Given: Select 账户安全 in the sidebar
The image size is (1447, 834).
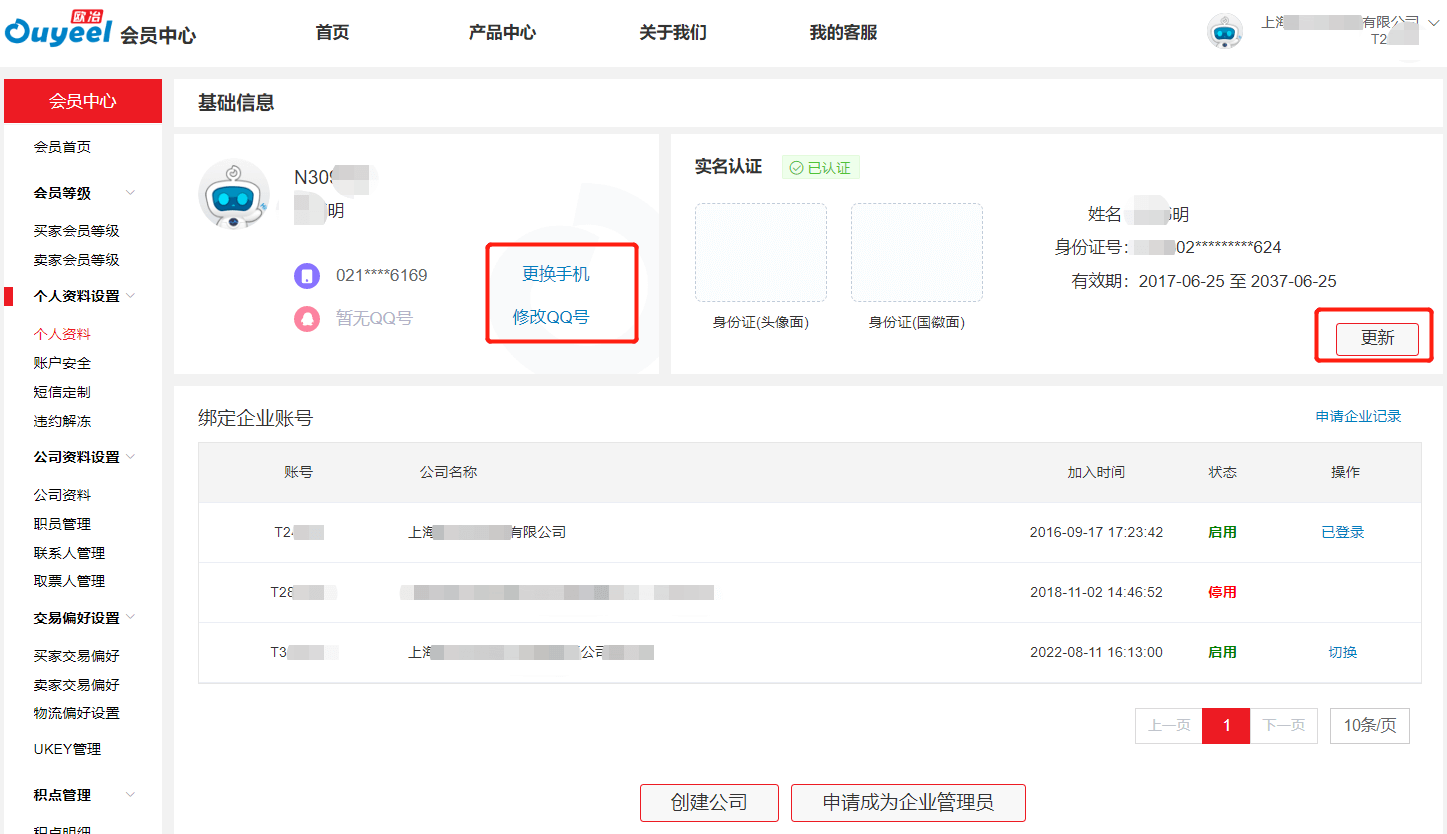Looking at the screenshot, I should click(x=62, y=363).
